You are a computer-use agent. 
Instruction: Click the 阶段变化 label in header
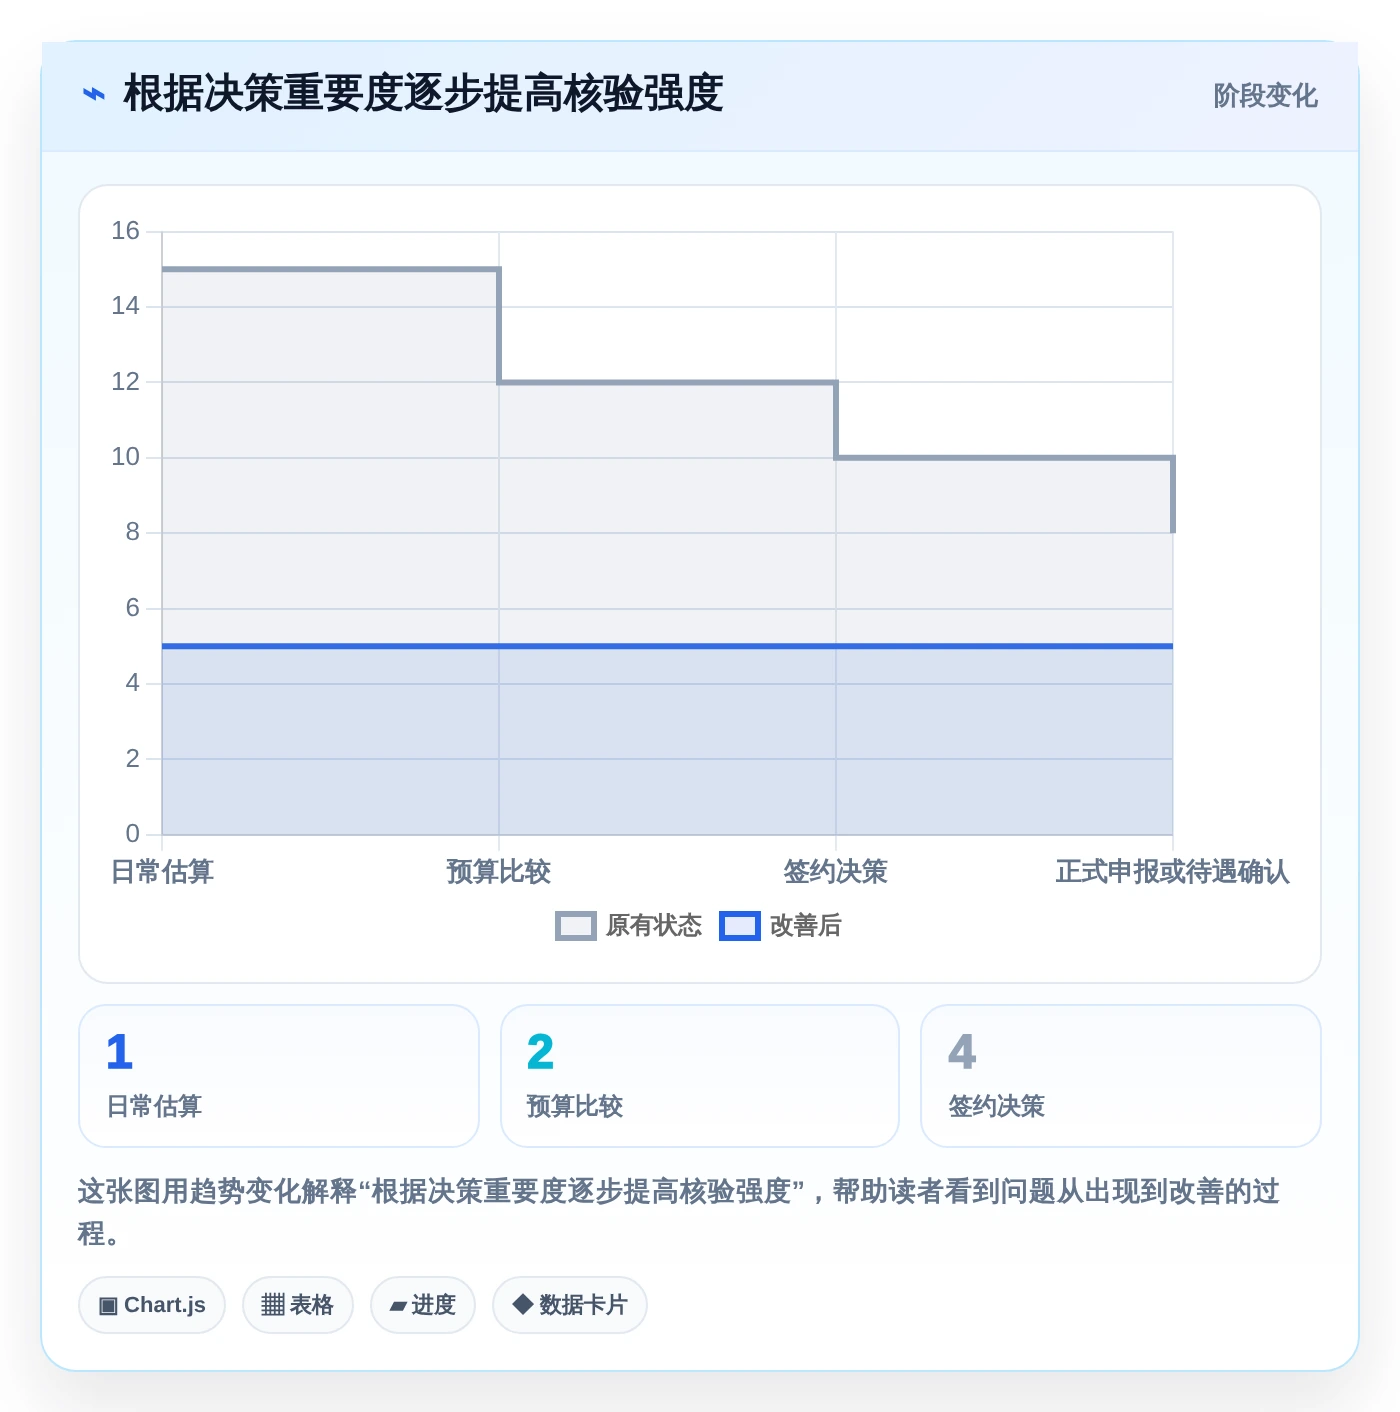click(1265, 96)
